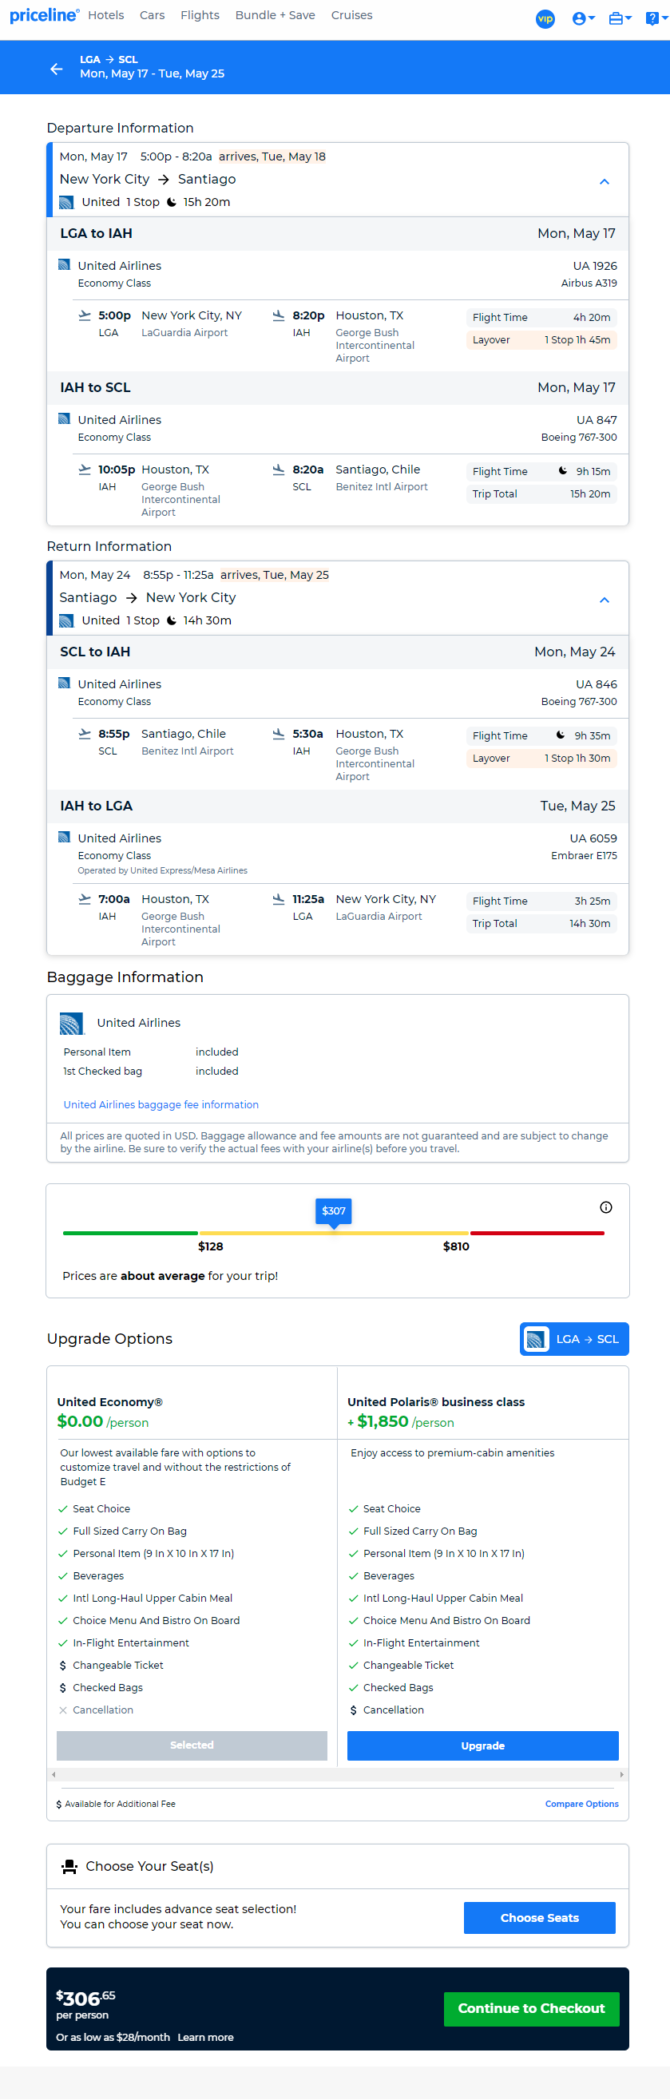
Task: Click the overnight moon icon next to 14h 30m
Action: pyautogui.click(x=172, y=620)
